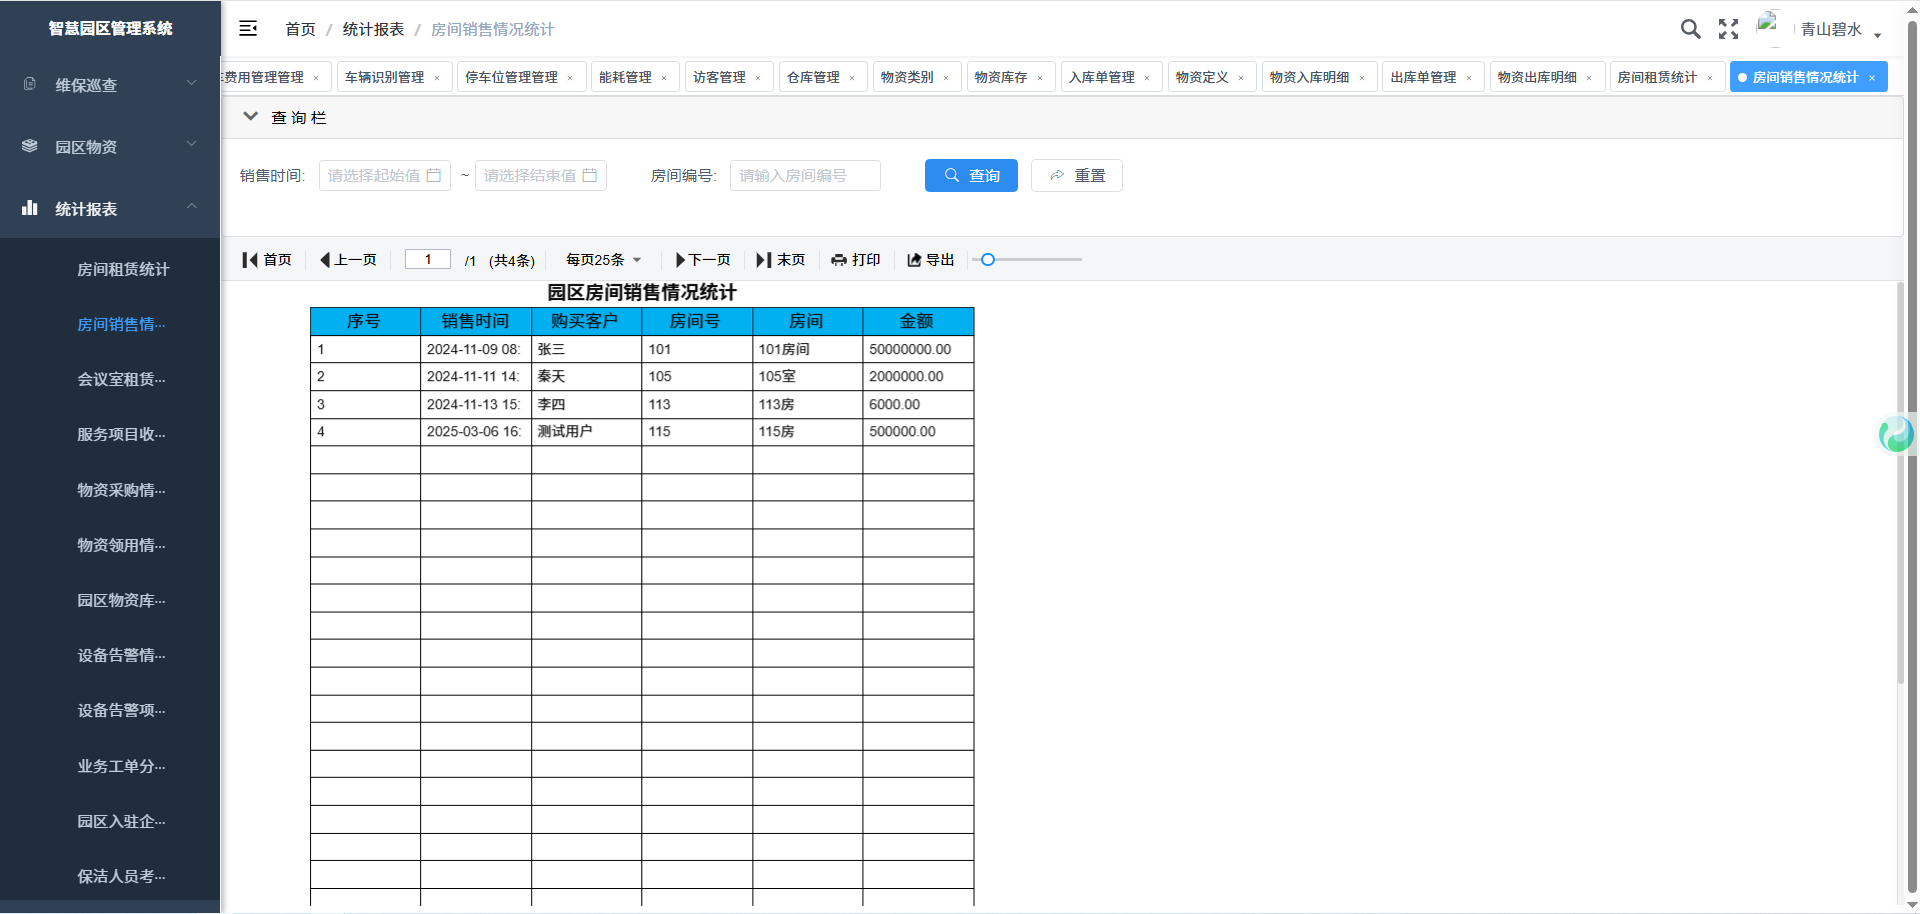Click the report zoom slider handle

988,260
